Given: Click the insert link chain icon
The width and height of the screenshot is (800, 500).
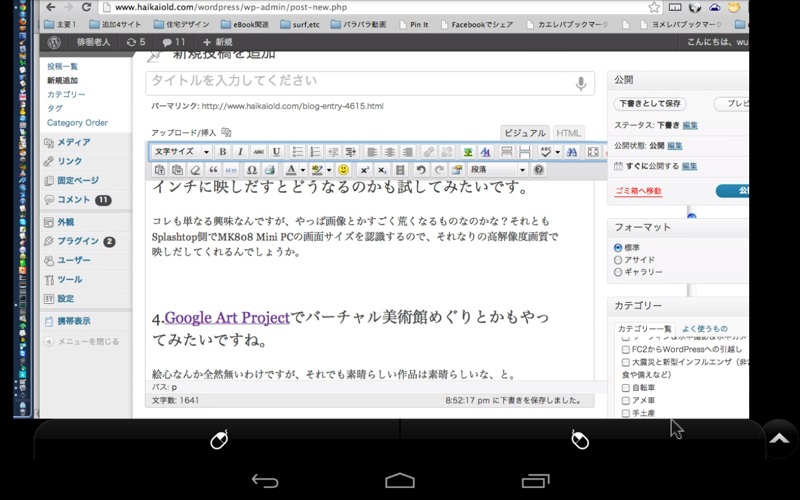Looking at the screenshot, I should tap(429, 152).
